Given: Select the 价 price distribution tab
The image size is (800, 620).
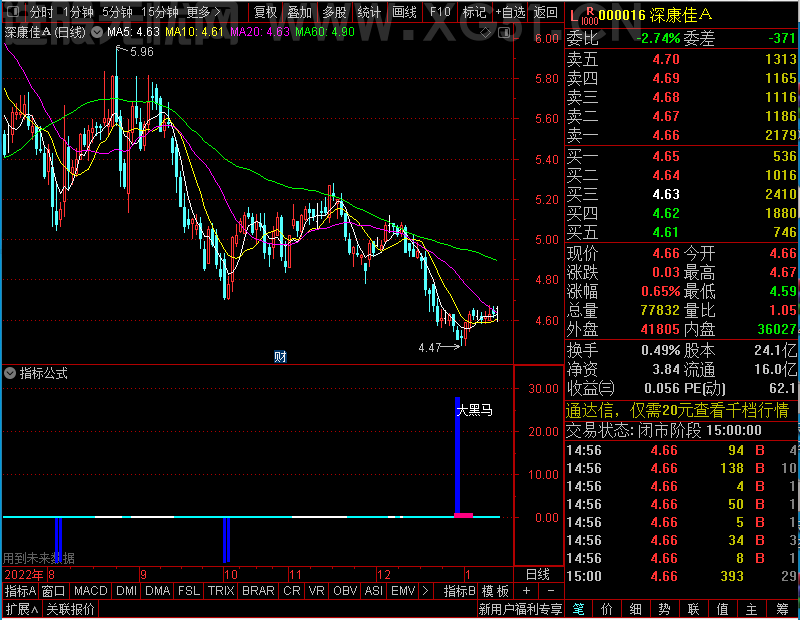Looking at the screenshot, I should (x=607, y=609).
